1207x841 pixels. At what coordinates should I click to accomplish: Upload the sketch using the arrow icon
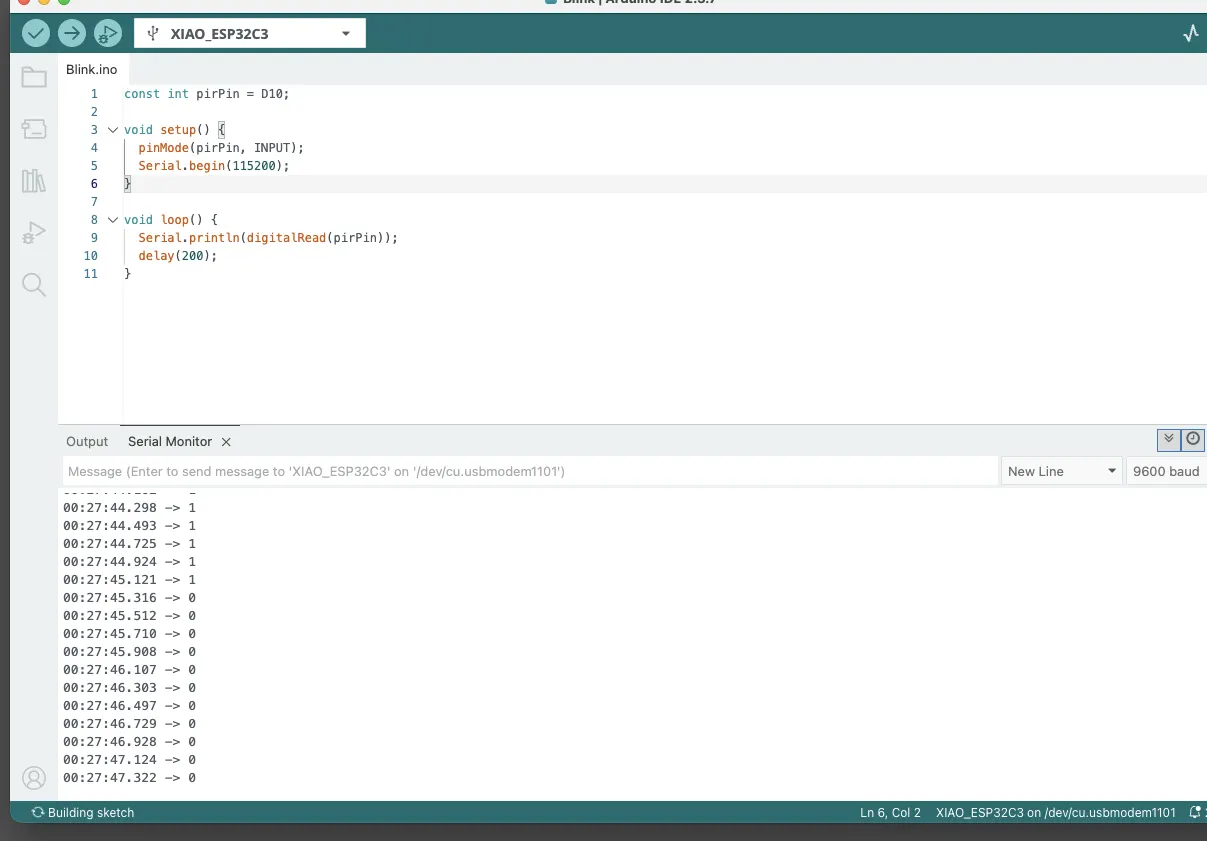71,33
